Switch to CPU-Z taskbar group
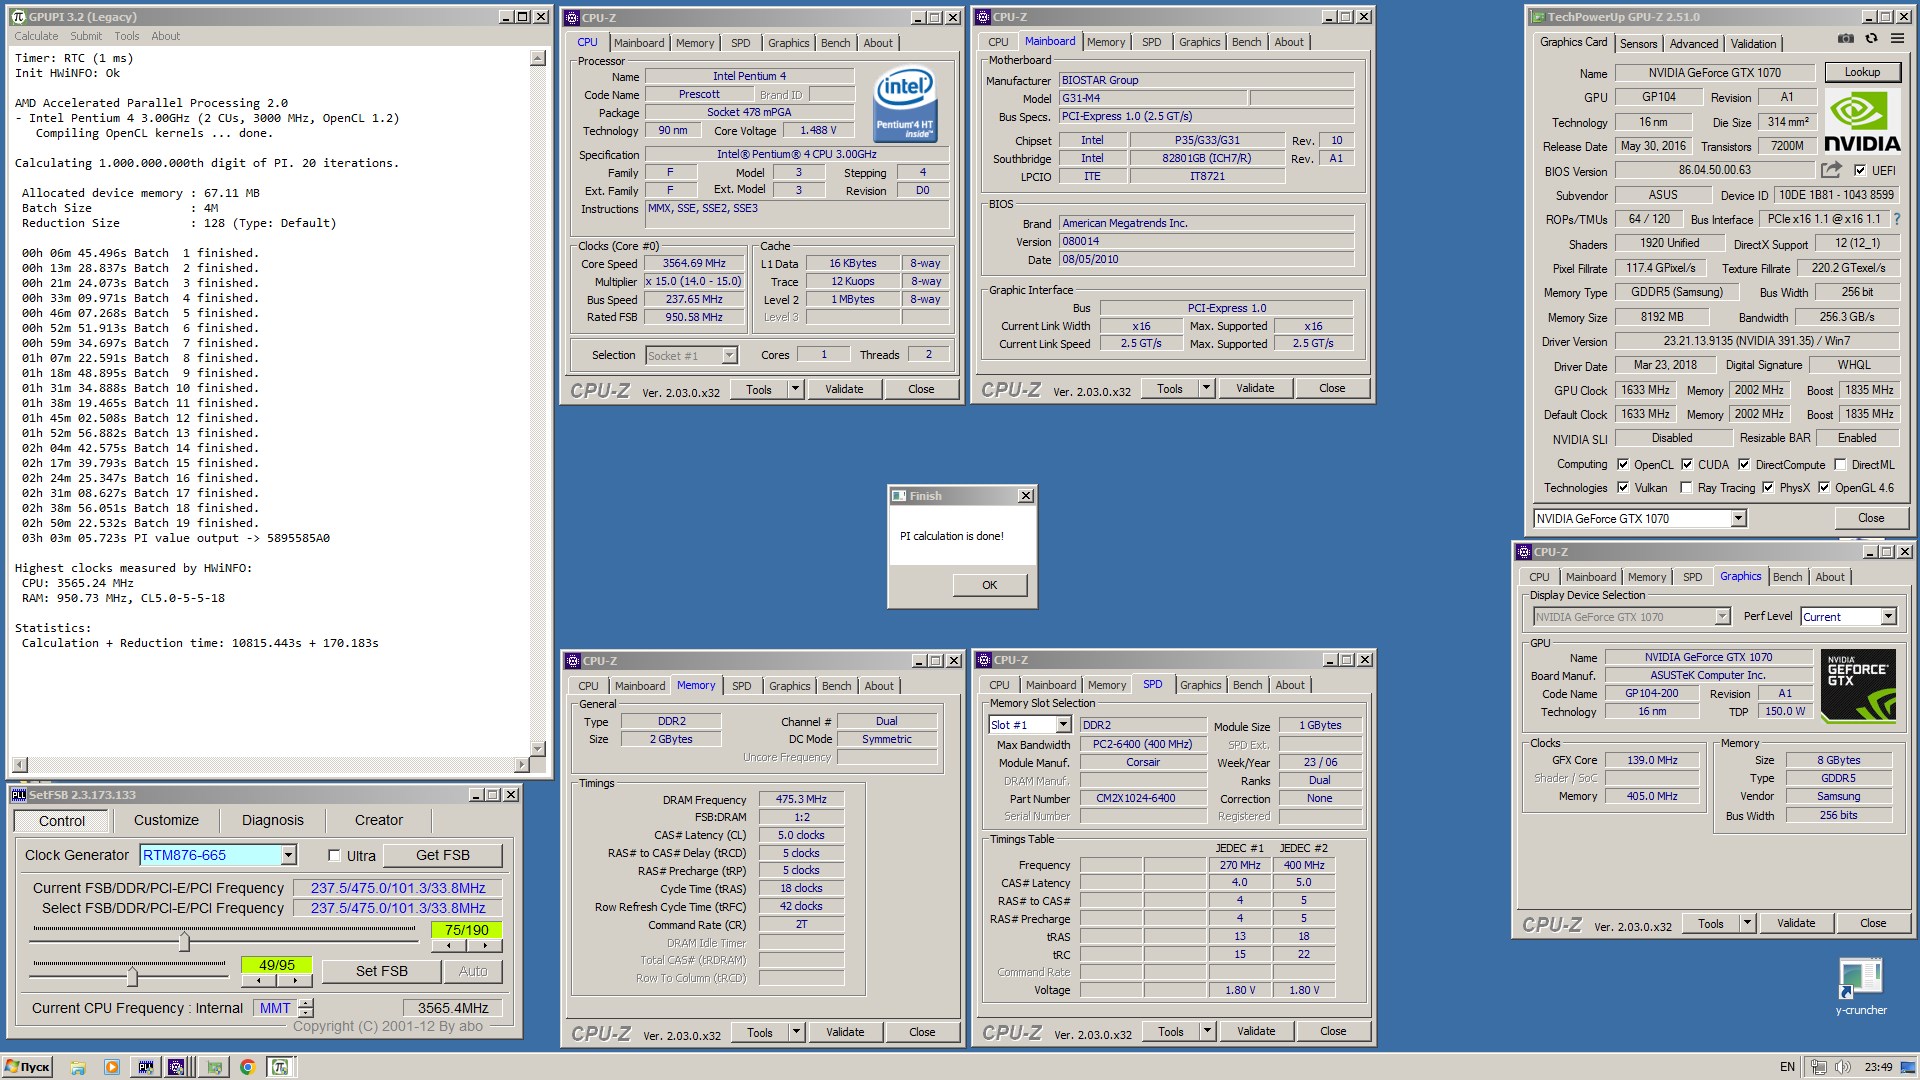The width and height of the screenshot is (1920, 1080). tap(177, 1067)
